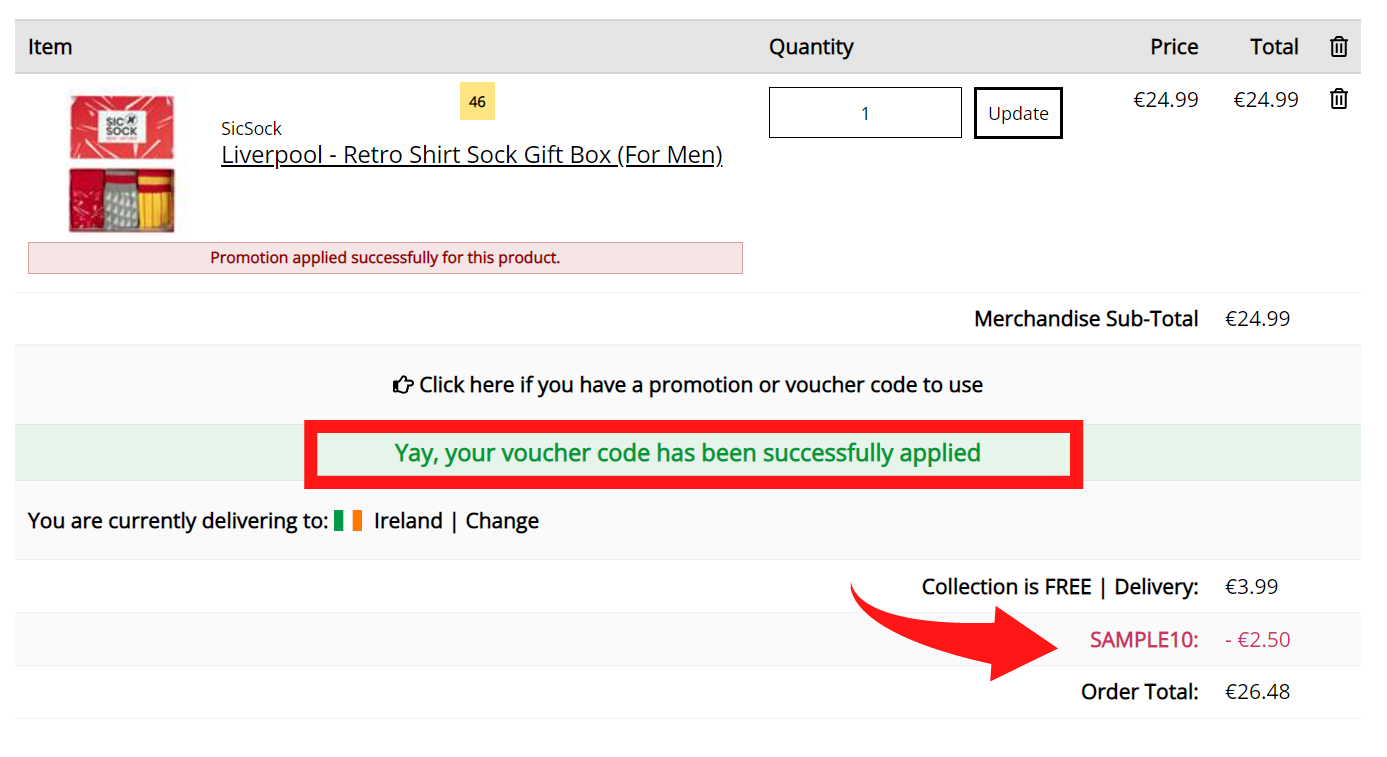Click the voucher successfully applied message
1387x757 pixels.
point(687,453)
